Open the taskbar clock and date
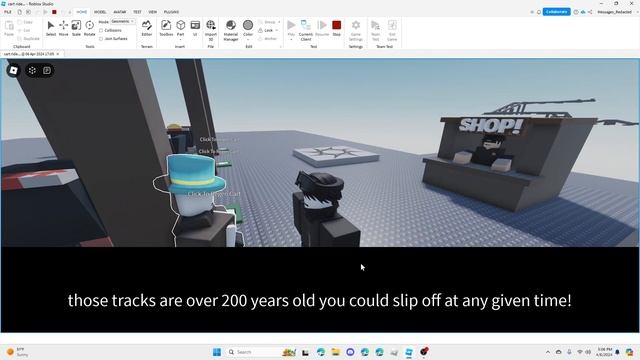640x360 pixels. click(604, 352)
